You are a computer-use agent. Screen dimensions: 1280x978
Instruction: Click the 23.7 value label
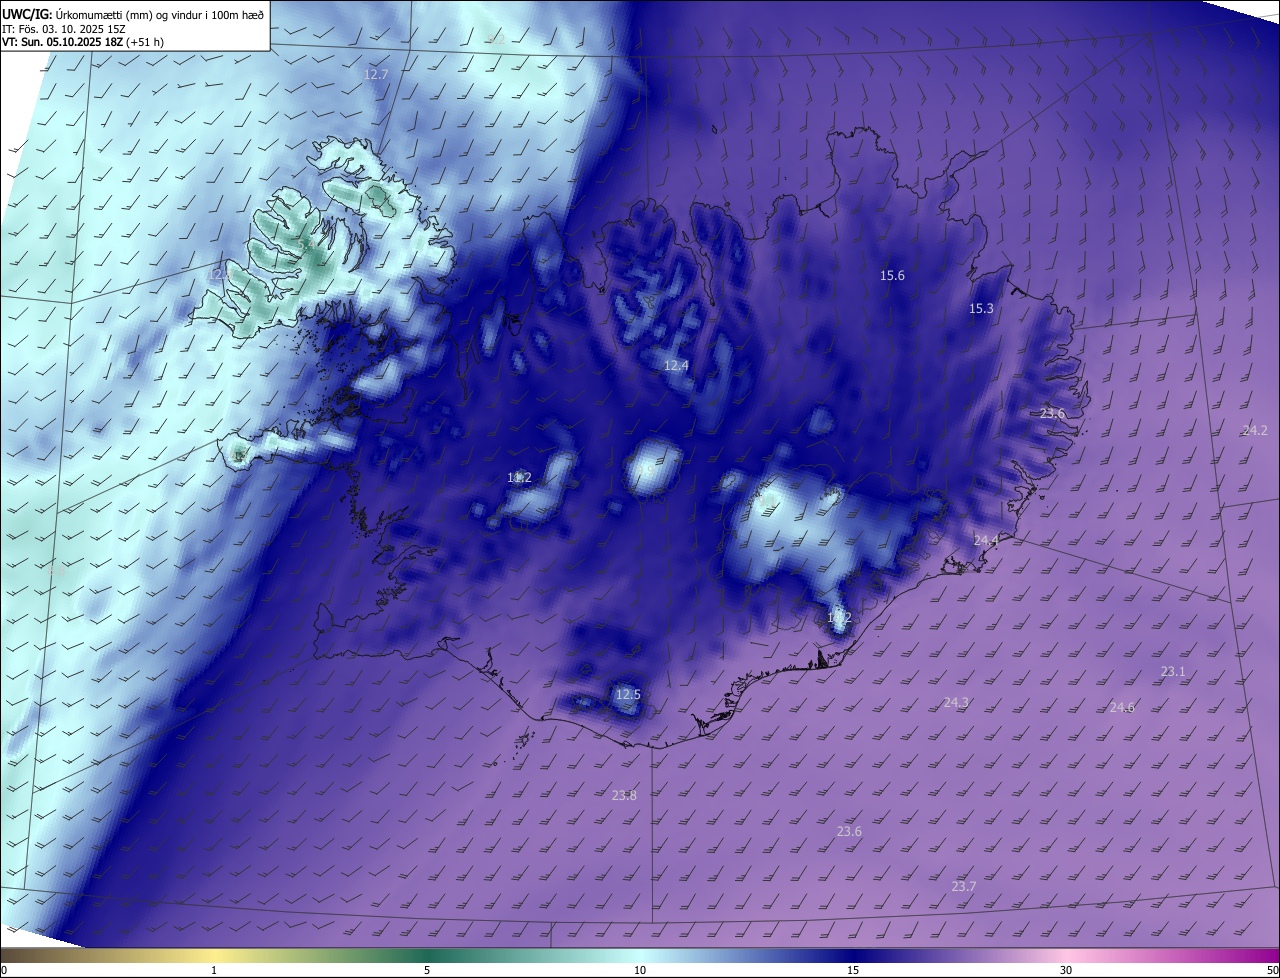964,887
